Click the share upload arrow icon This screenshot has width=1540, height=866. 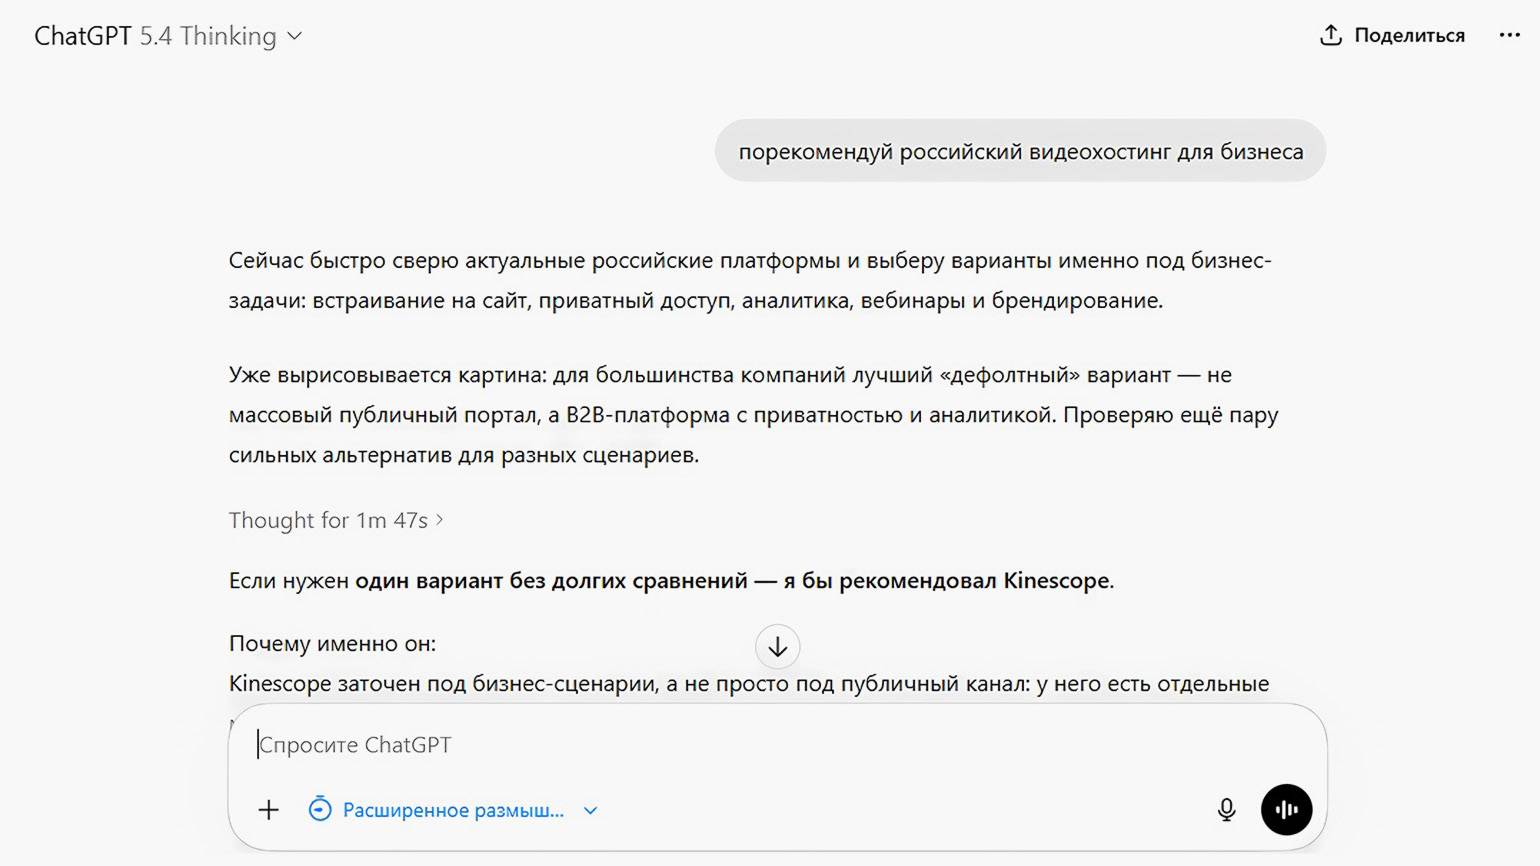(1330, 36)
